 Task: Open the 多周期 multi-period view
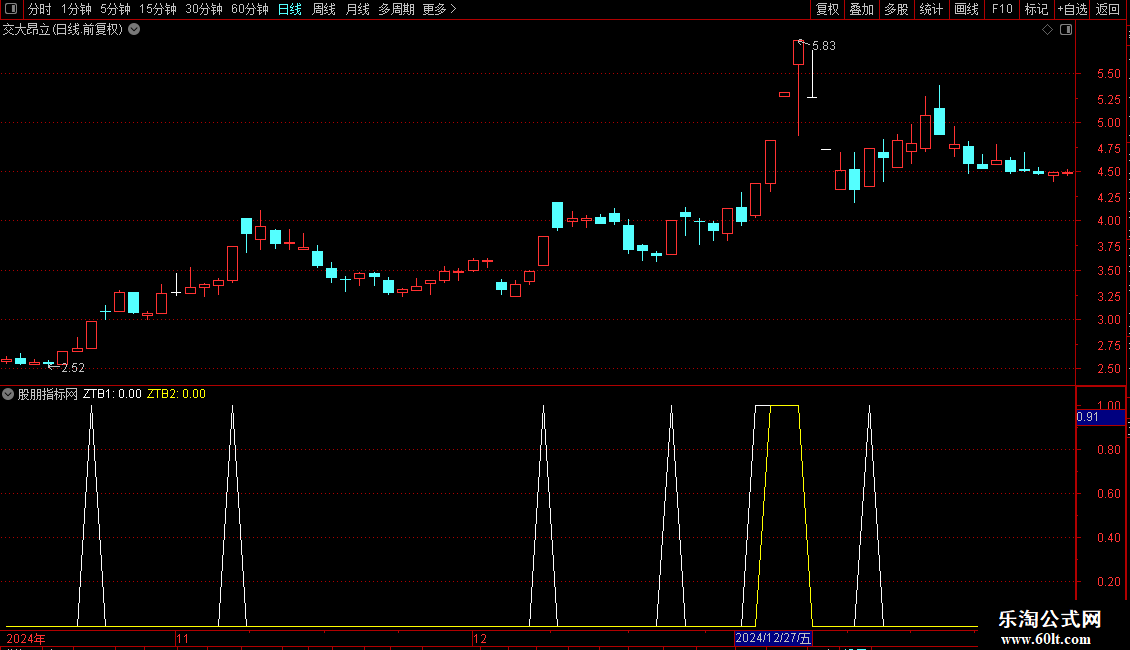[396, 9]
